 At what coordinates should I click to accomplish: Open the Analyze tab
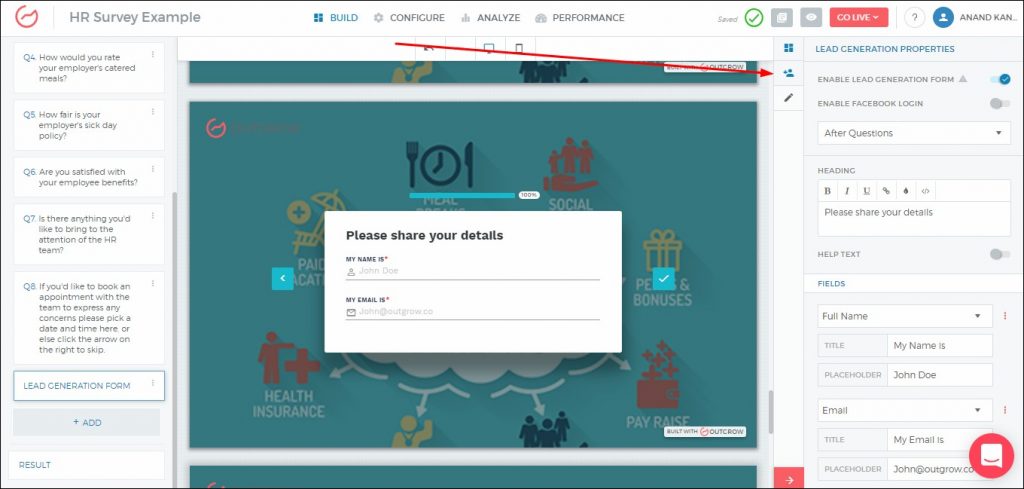[491, 17]
